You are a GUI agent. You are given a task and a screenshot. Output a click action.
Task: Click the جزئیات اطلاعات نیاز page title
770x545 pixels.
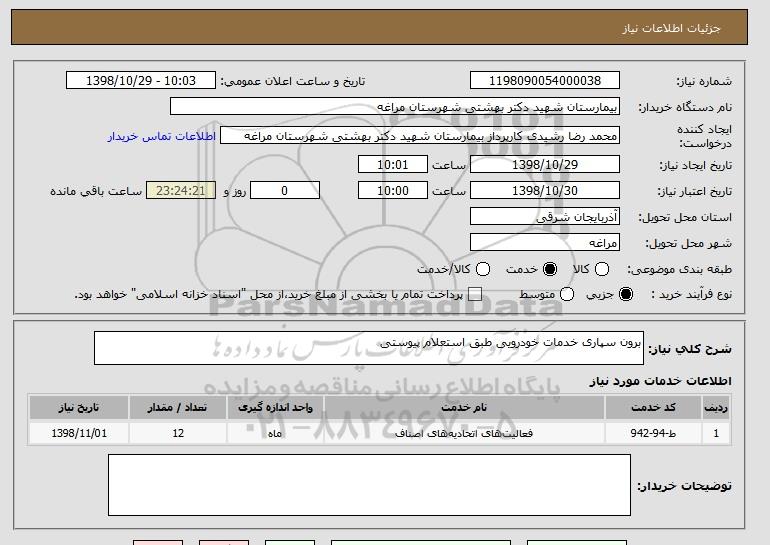click(671, 28)
